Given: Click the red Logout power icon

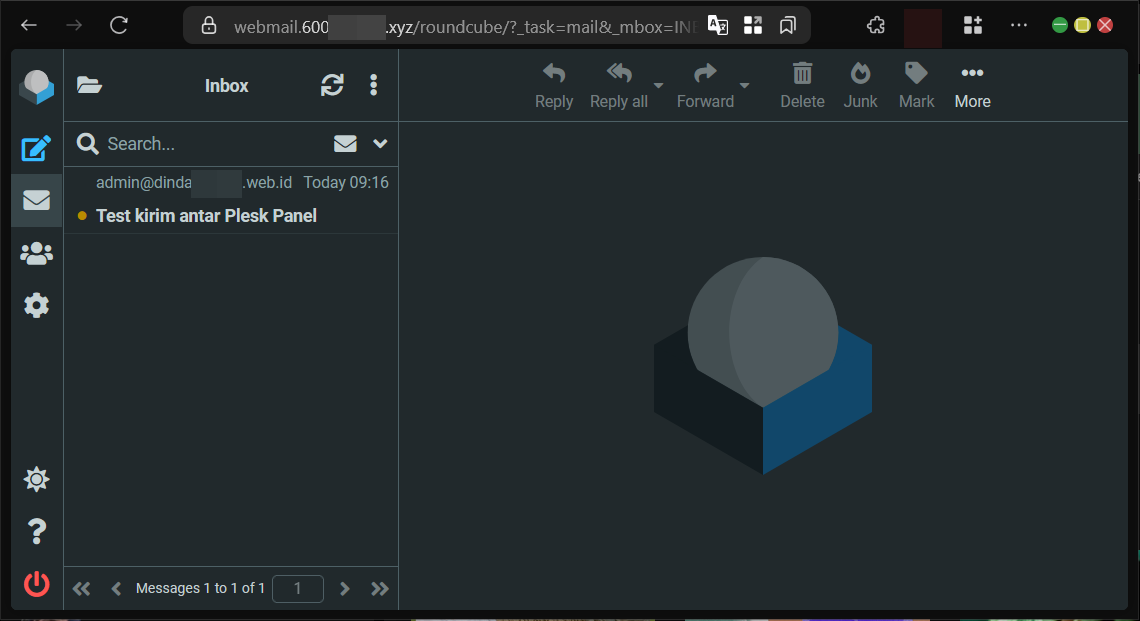Looking at the screenshot, I should click(x=36, y=584).
